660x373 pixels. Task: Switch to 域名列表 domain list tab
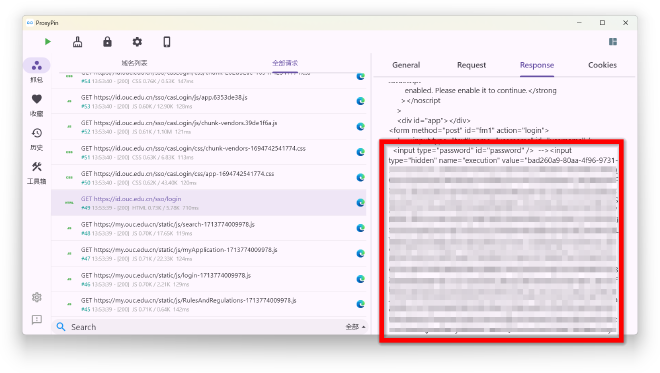[x=134, y=63]
